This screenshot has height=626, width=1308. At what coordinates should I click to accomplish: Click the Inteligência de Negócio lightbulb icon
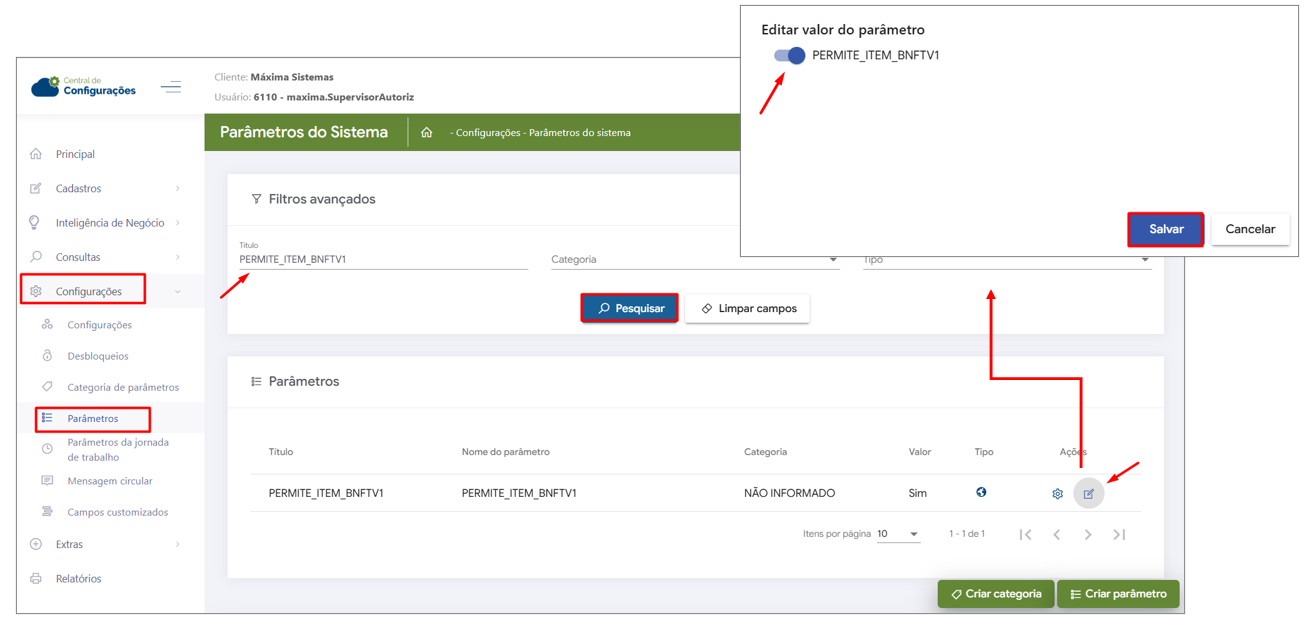tap(35, 222)
